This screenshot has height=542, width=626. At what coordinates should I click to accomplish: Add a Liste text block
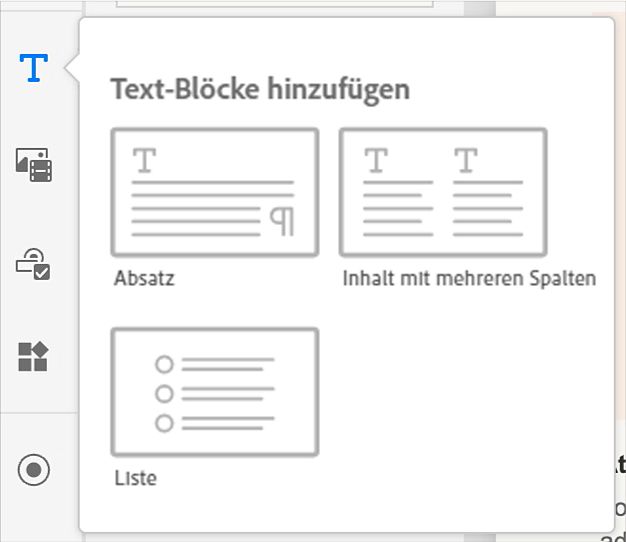pyautogui.click(x=215, y=392)
